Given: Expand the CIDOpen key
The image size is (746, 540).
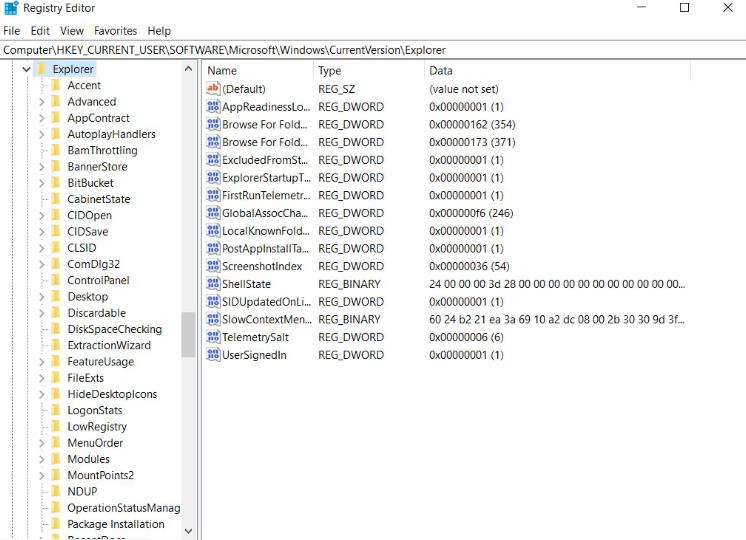Looking at the screenshot, I should [x=41, y=216].
